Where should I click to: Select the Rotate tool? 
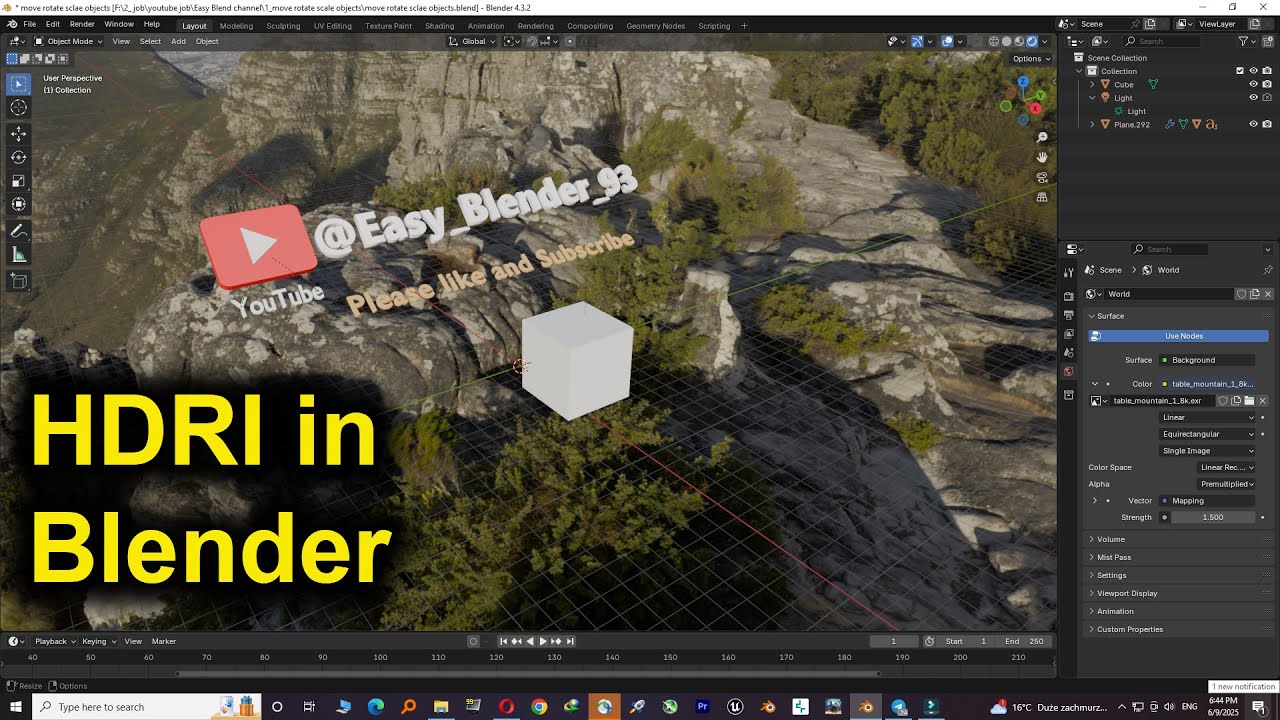pyautogui.click(x=19, y=157)
